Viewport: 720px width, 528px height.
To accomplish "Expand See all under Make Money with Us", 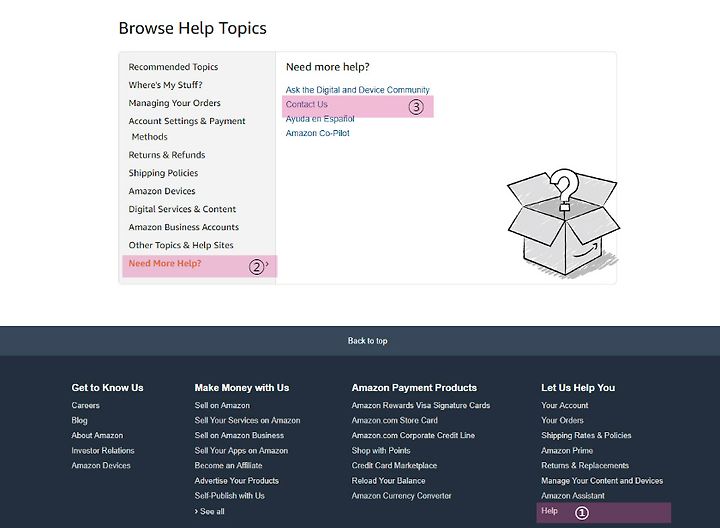I will click(209, 511).
